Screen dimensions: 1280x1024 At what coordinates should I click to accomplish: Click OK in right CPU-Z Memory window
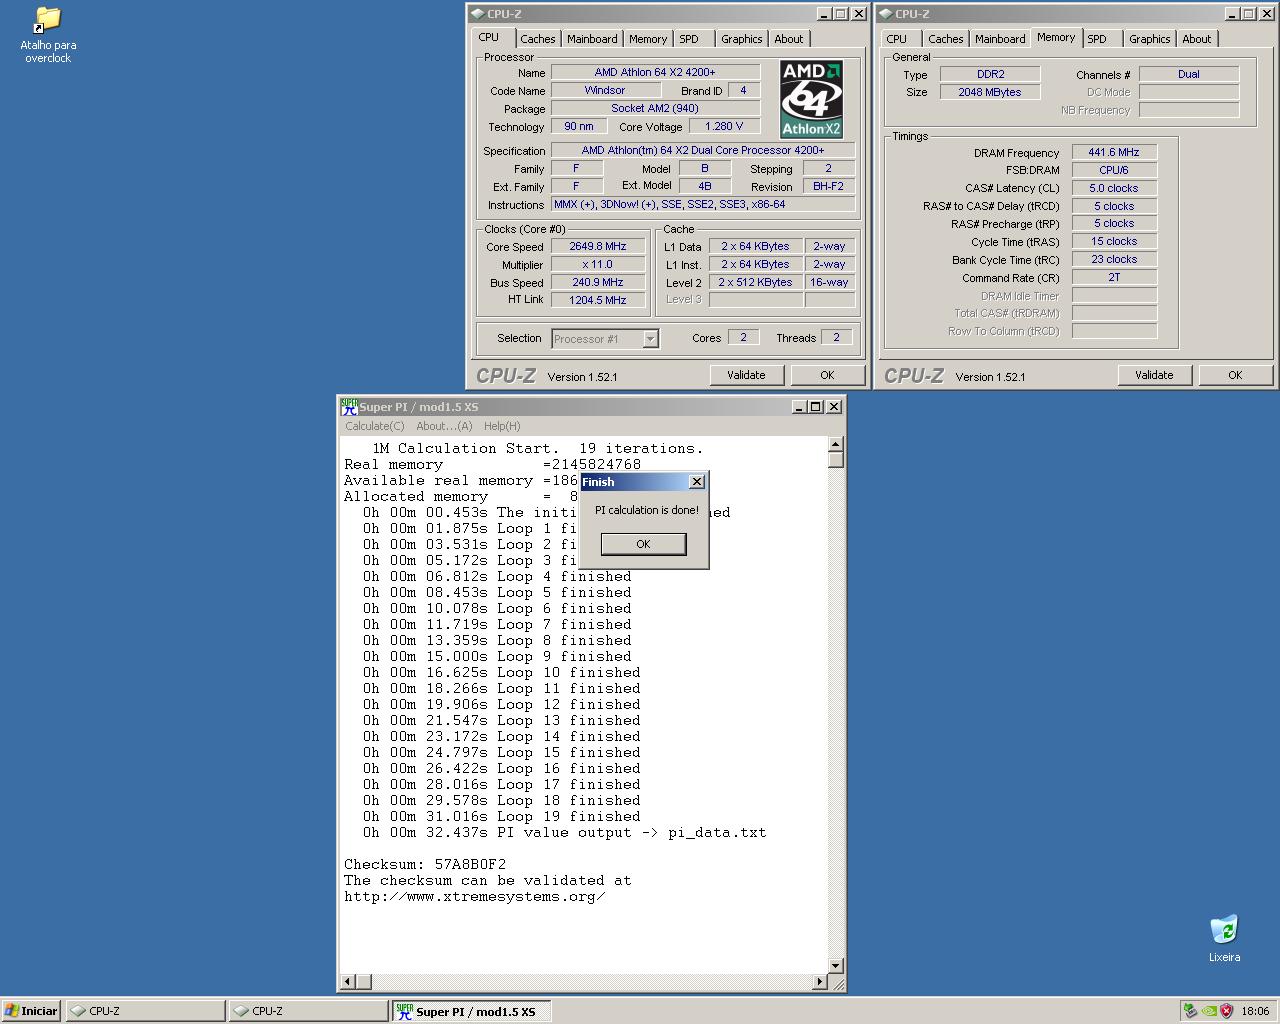coord(1235,375)
